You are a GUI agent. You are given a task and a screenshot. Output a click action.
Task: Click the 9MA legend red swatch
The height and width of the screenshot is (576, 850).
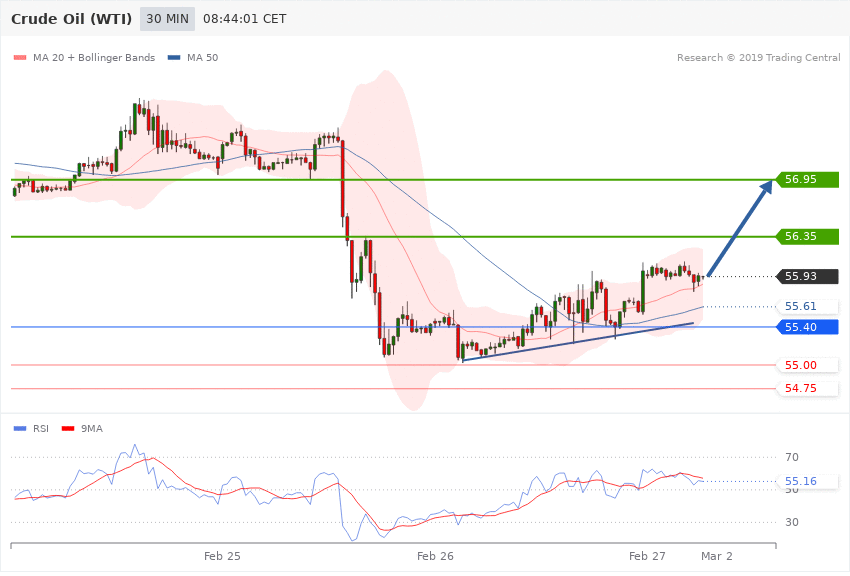pyautogui.click(x=68, y=429)
